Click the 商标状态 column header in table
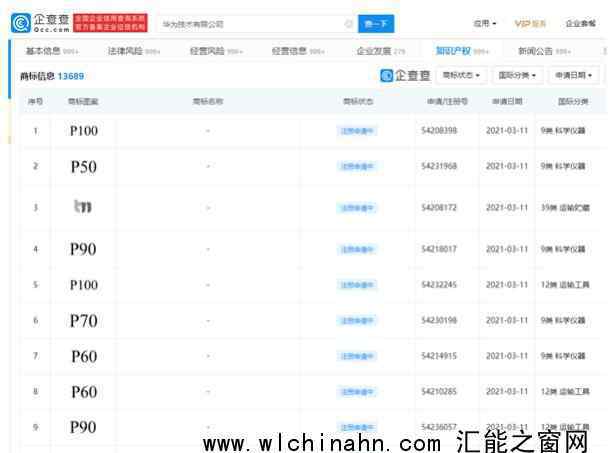Screen dimensions: 614x453 pos(358,101)
